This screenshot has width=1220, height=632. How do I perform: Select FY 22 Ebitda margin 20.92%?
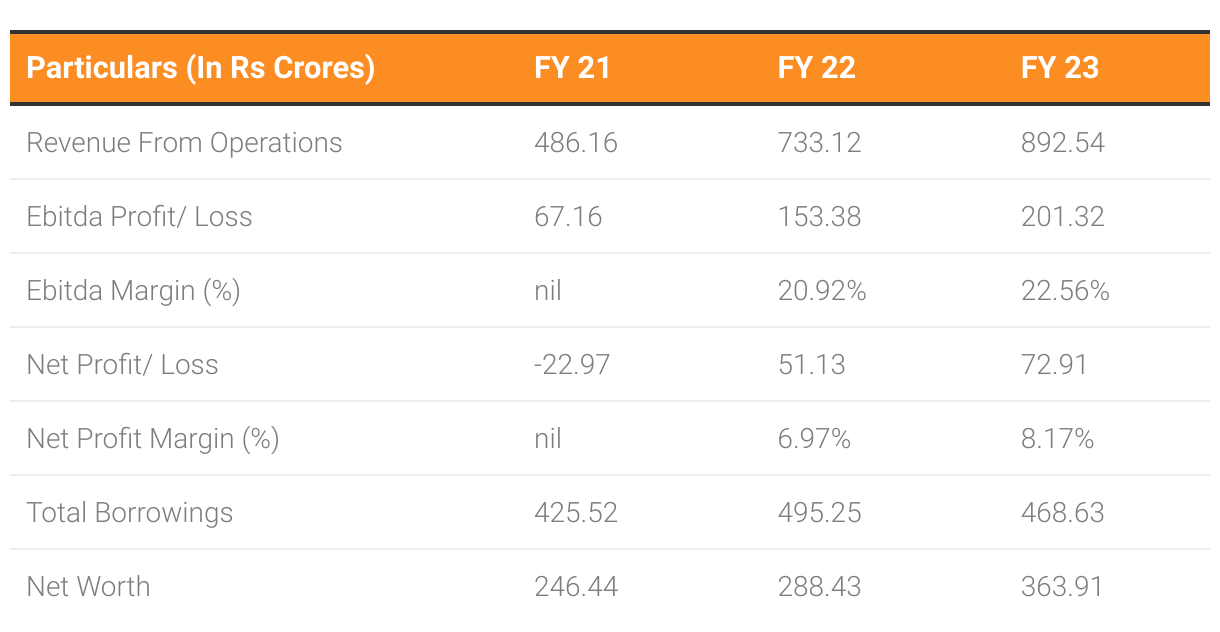point(822,291)
